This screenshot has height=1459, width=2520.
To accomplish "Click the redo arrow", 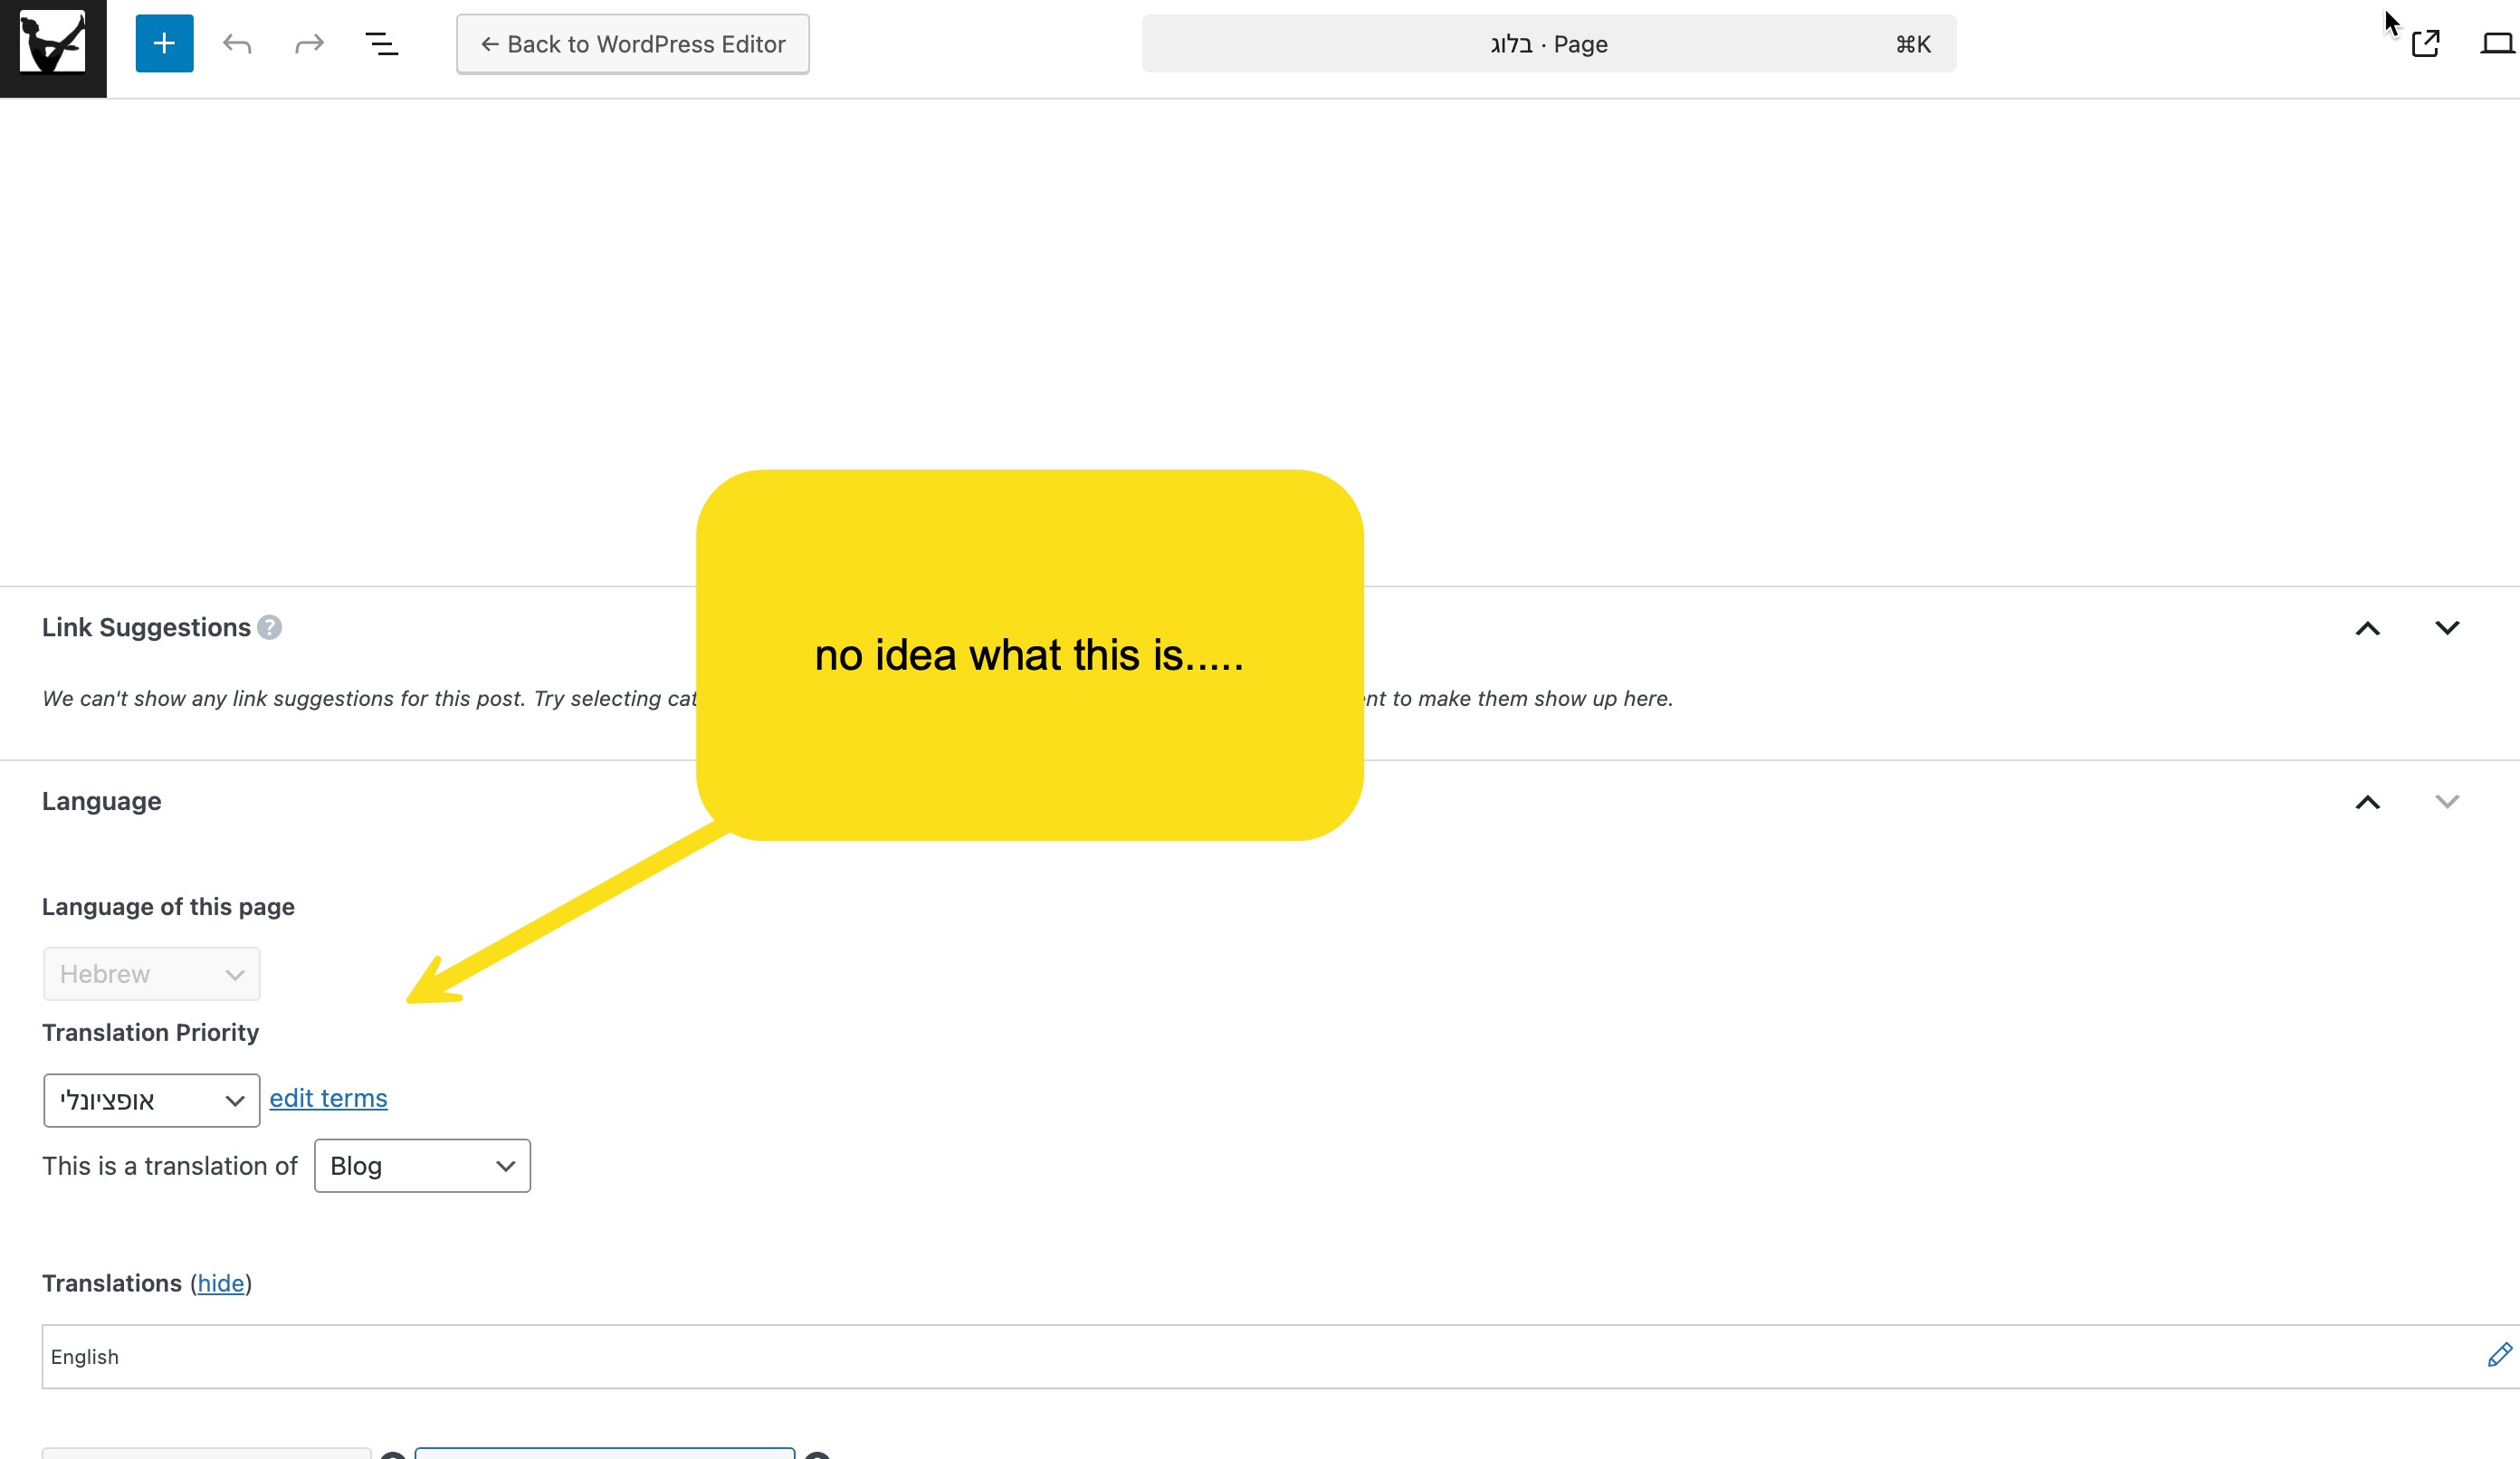I will tap(309, 44).
